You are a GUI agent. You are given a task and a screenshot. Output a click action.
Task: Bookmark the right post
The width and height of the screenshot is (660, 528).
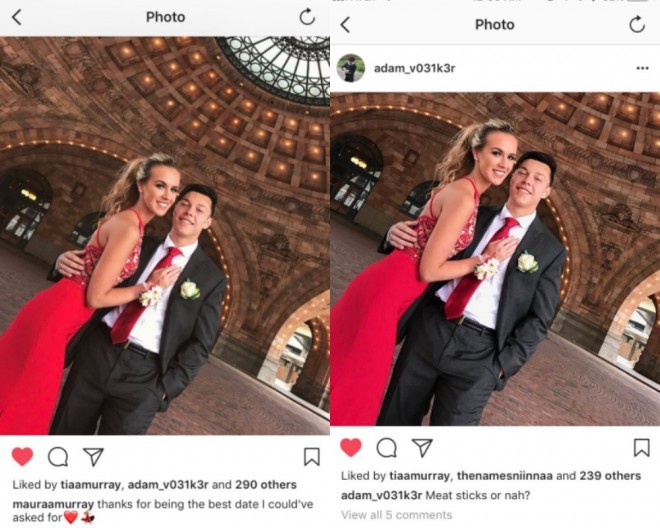click(641, 448)
